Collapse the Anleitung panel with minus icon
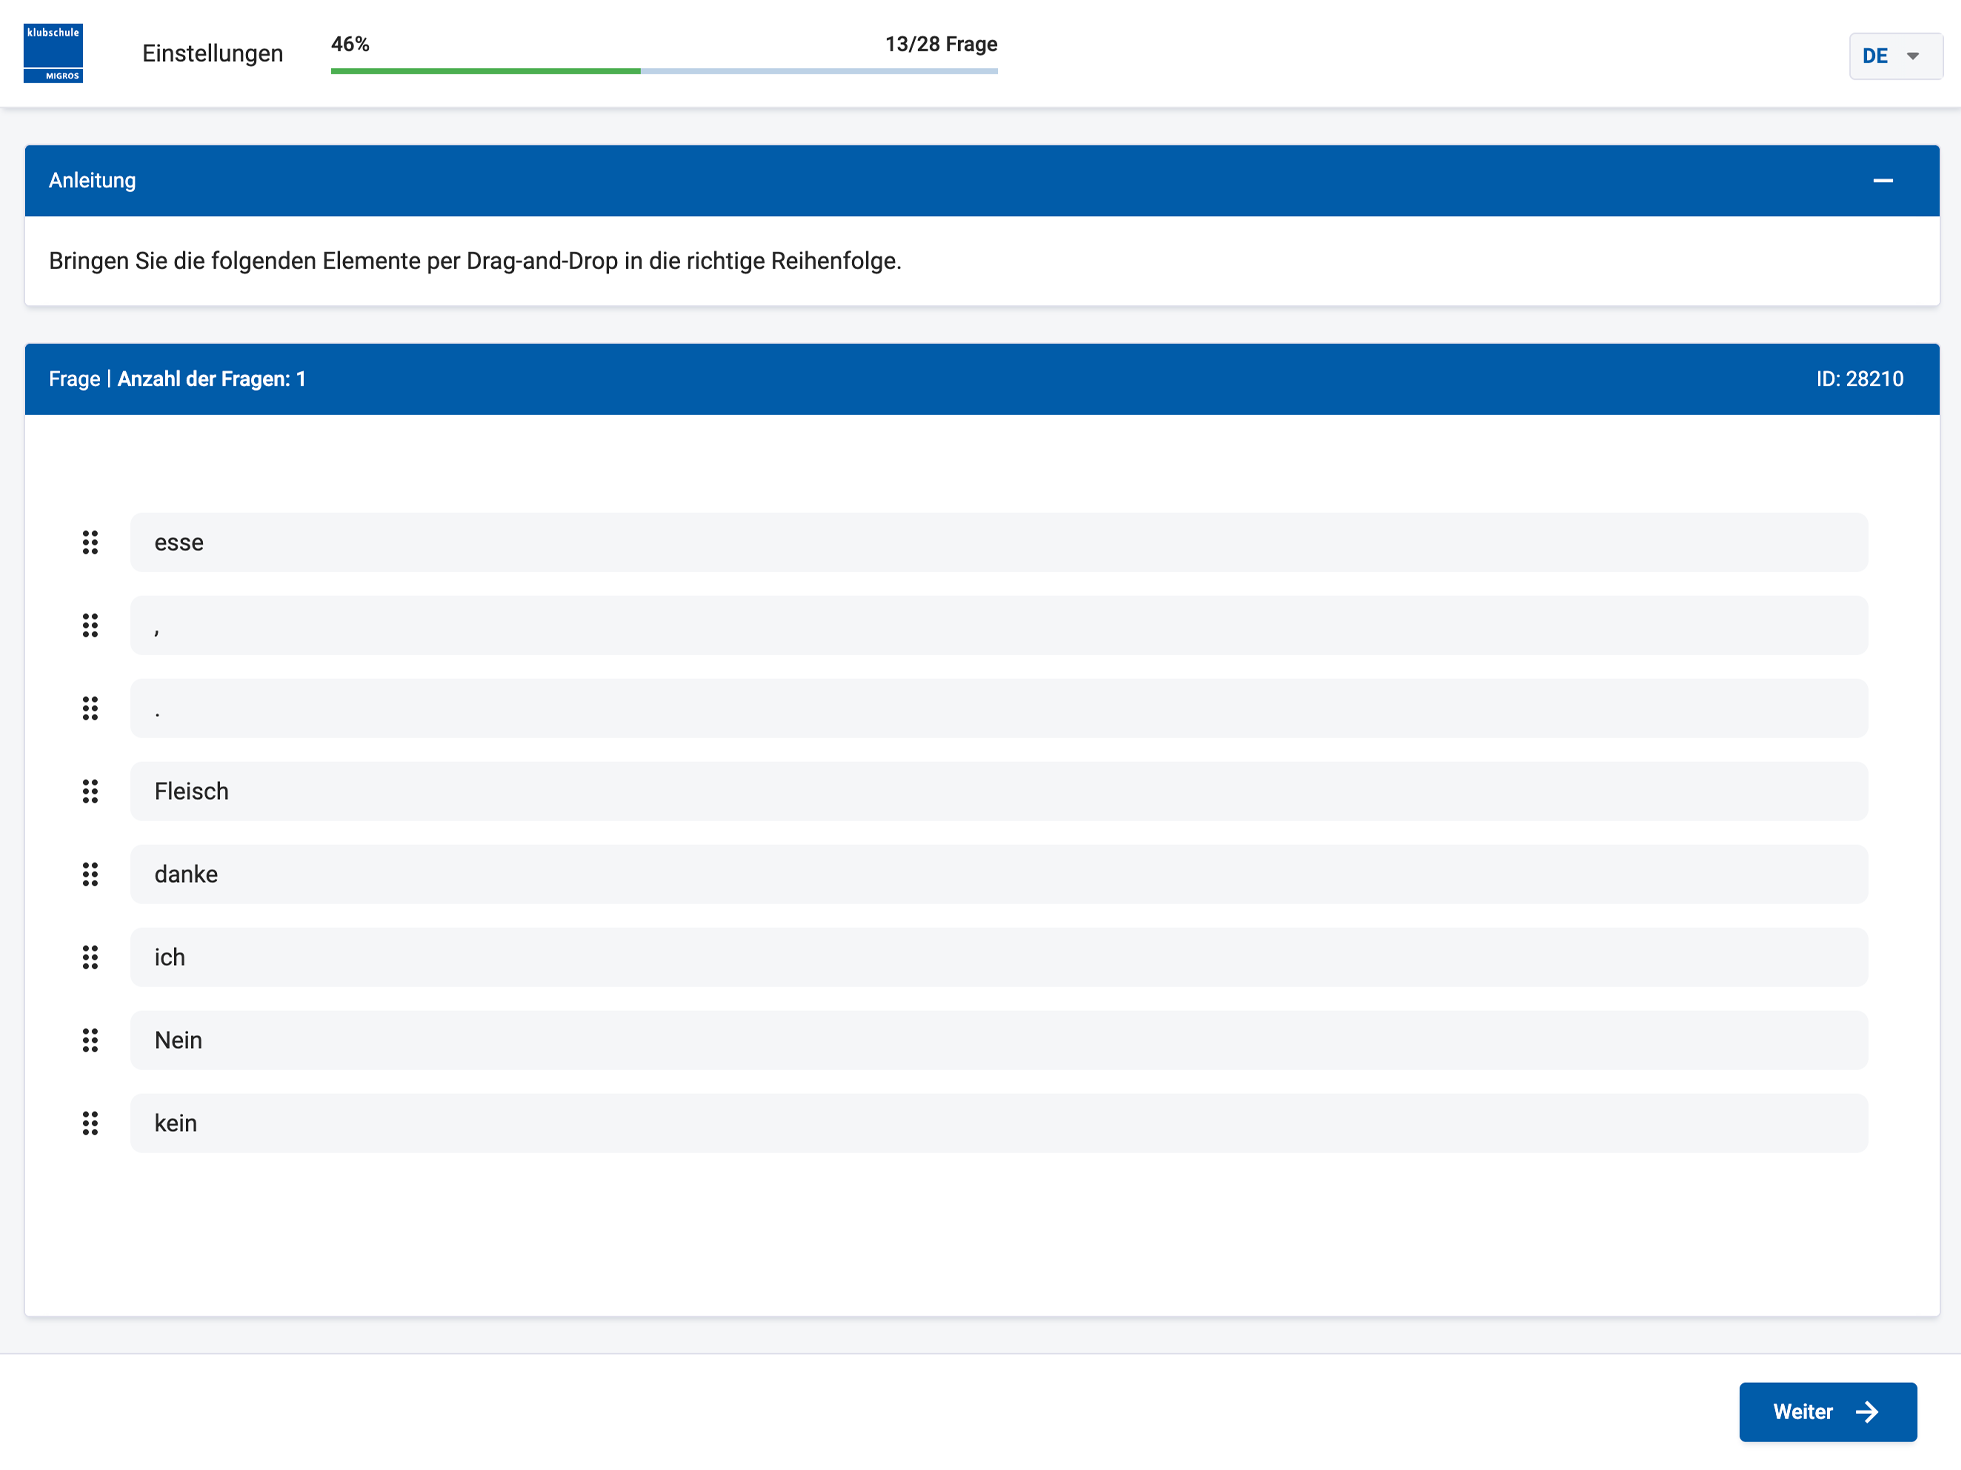 [1882, 181]
